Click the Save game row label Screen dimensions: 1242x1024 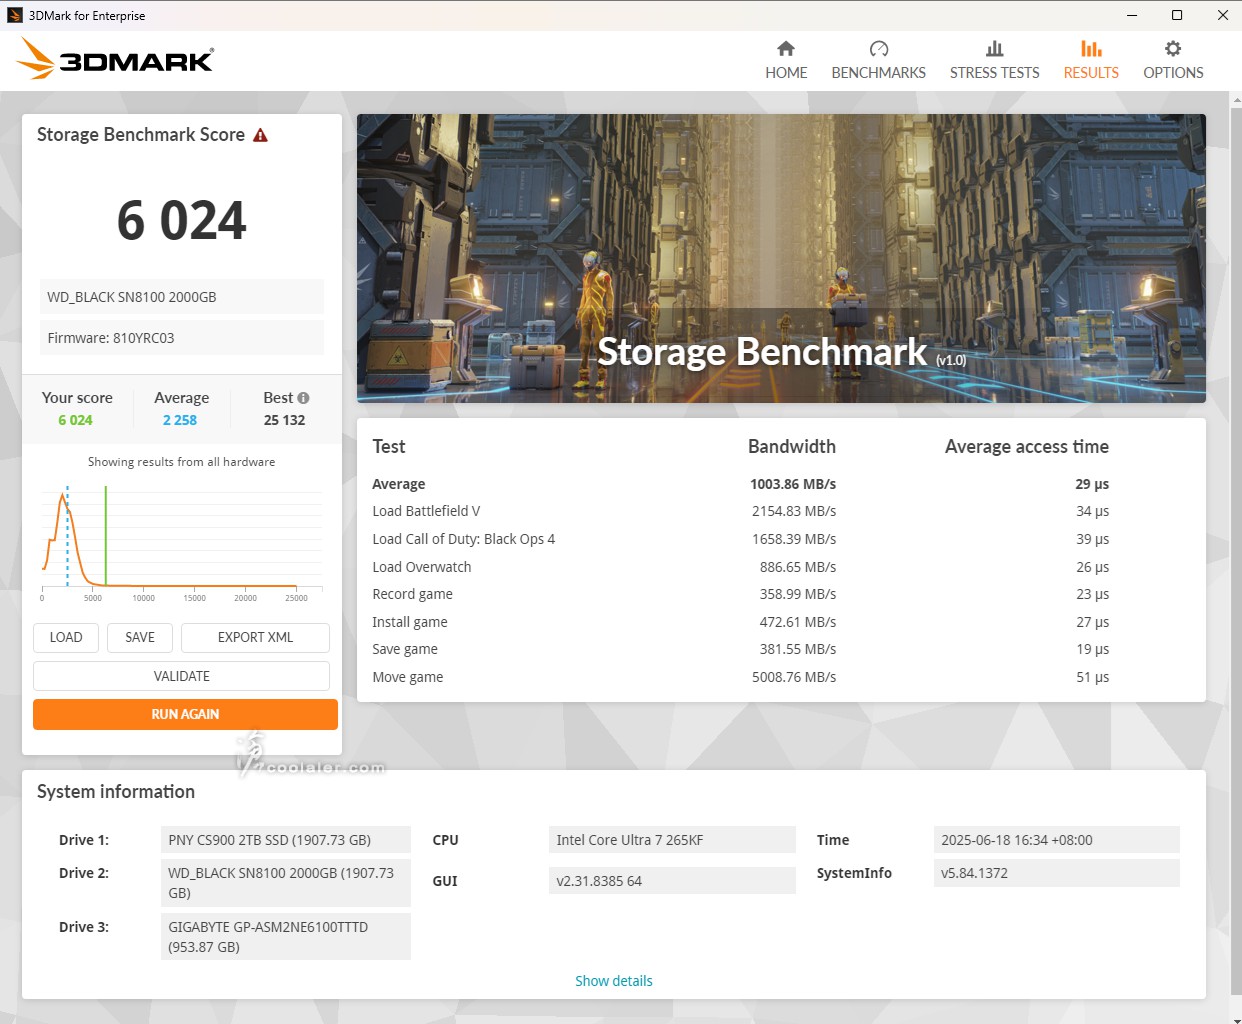[x=404, y=649]
